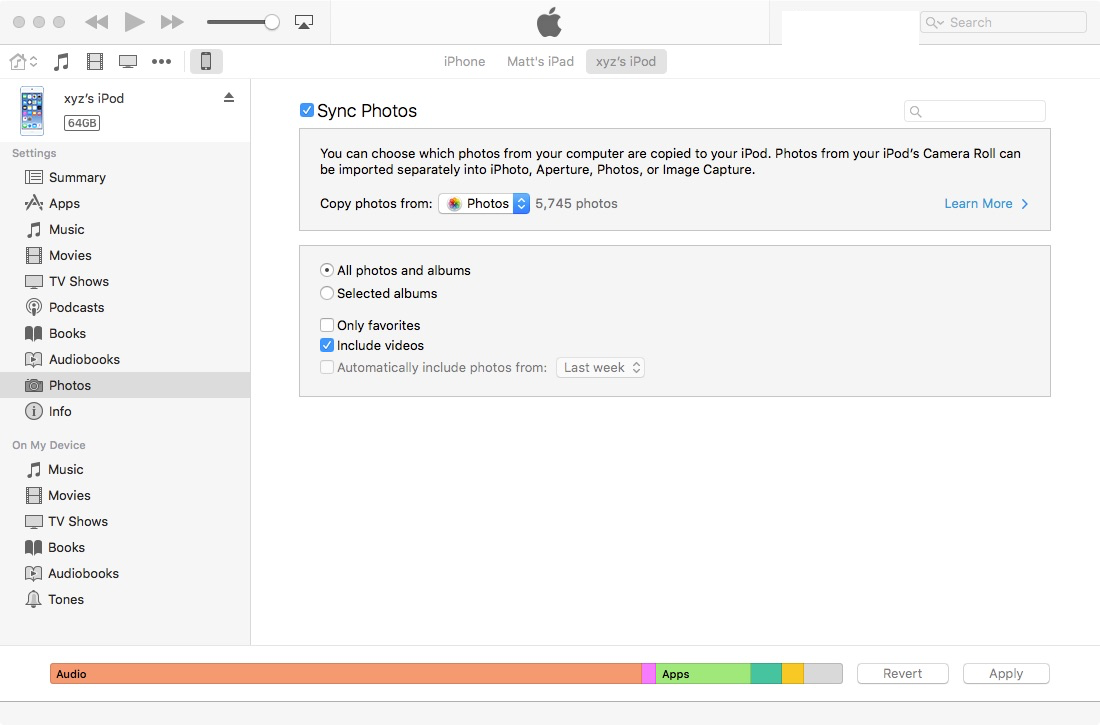This screenshot has height=725, width=1100.
Task: Select the device button in toolbar
Action: coord(206,62)
